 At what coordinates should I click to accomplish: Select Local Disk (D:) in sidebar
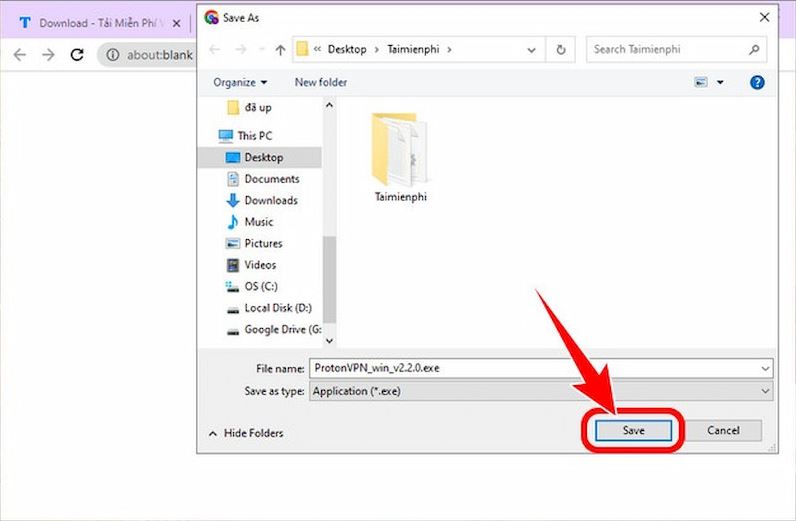tap(277, 308)
